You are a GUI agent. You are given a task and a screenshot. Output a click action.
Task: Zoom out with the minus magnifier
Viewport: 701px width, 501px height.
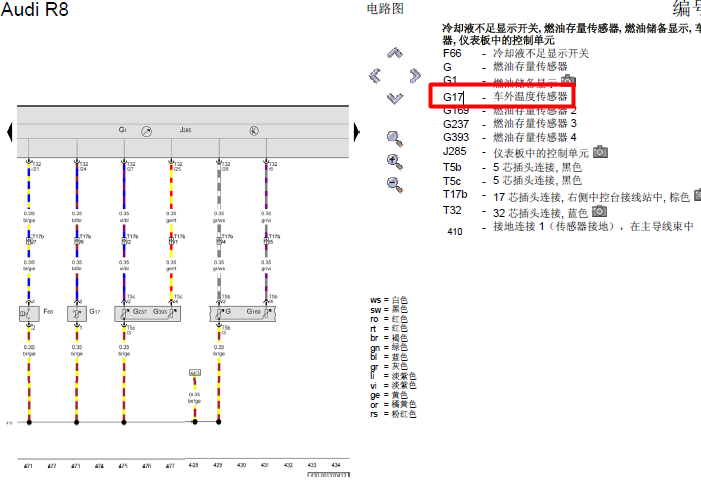395,185
